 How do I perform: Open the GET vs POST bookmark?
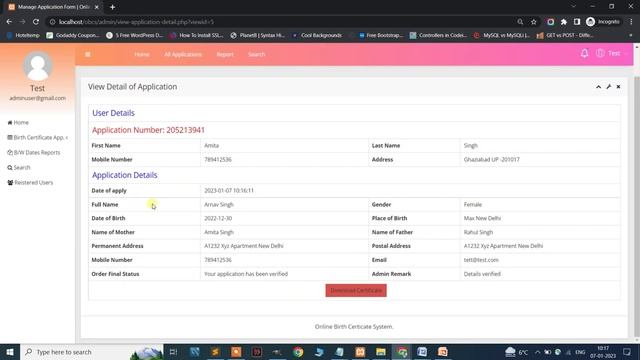point(565,36)
